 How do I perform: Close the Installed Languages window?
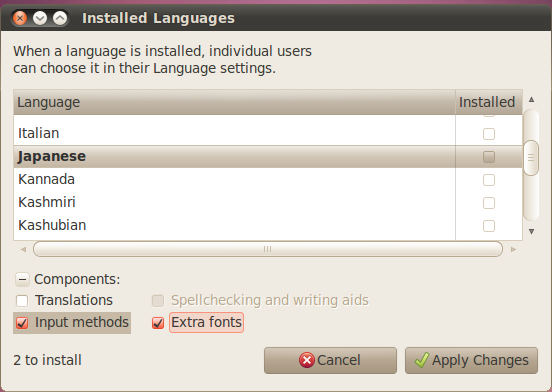click(x=20, y=18)
